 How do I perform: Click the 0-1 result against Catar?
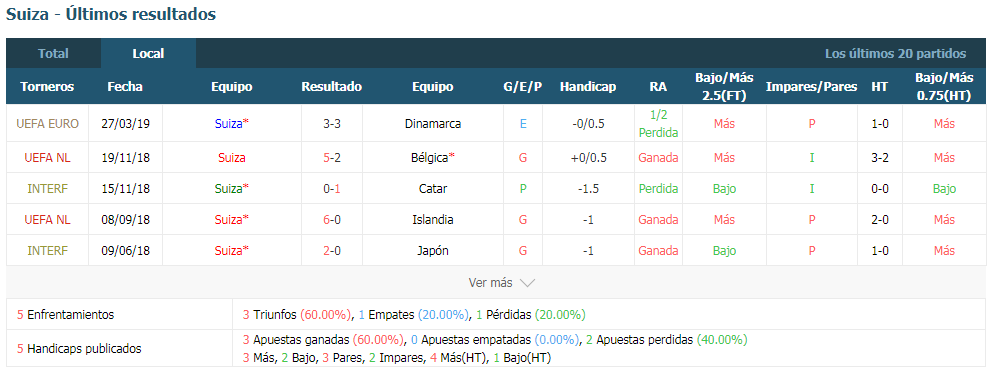pyautogui.click(x=332, y=188)
